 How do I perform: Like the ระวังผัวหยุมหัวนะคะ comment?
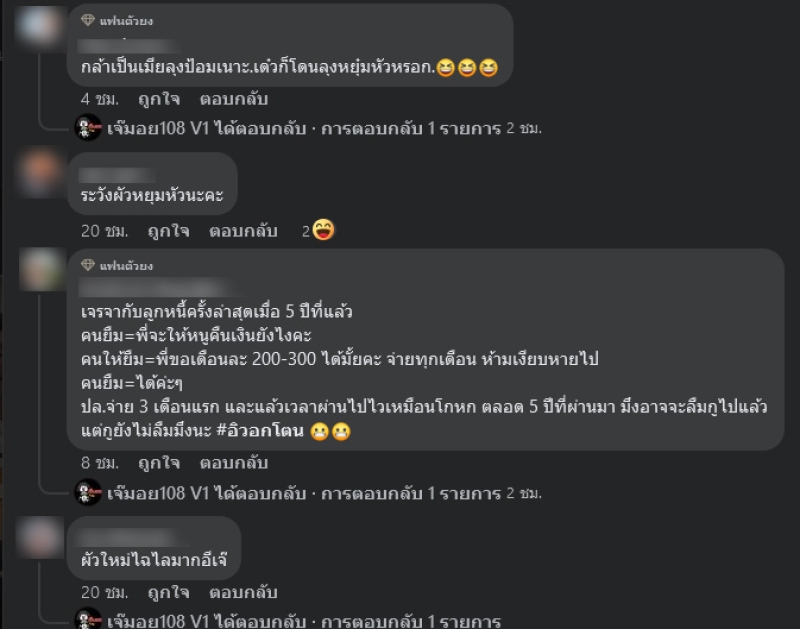click(x=168, y=231)
